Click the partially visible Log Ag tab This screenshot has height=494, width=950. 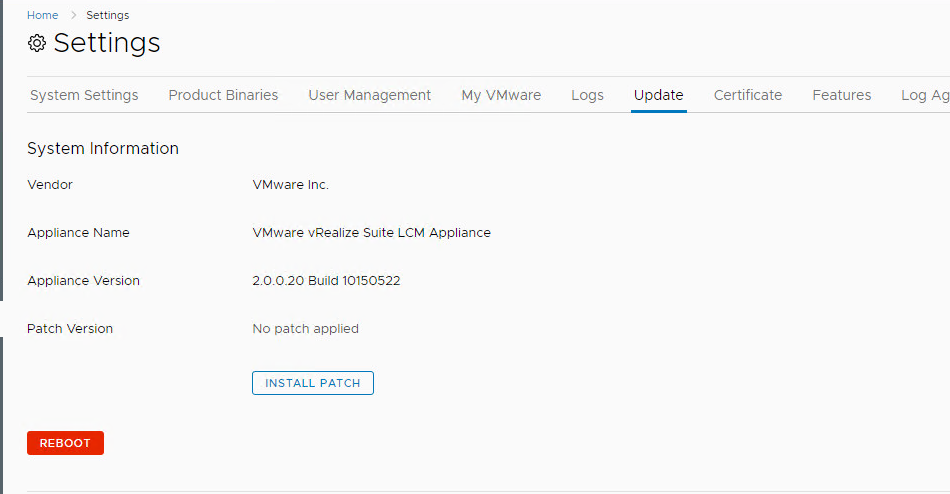pyautogui.click(x=924, y=95)
